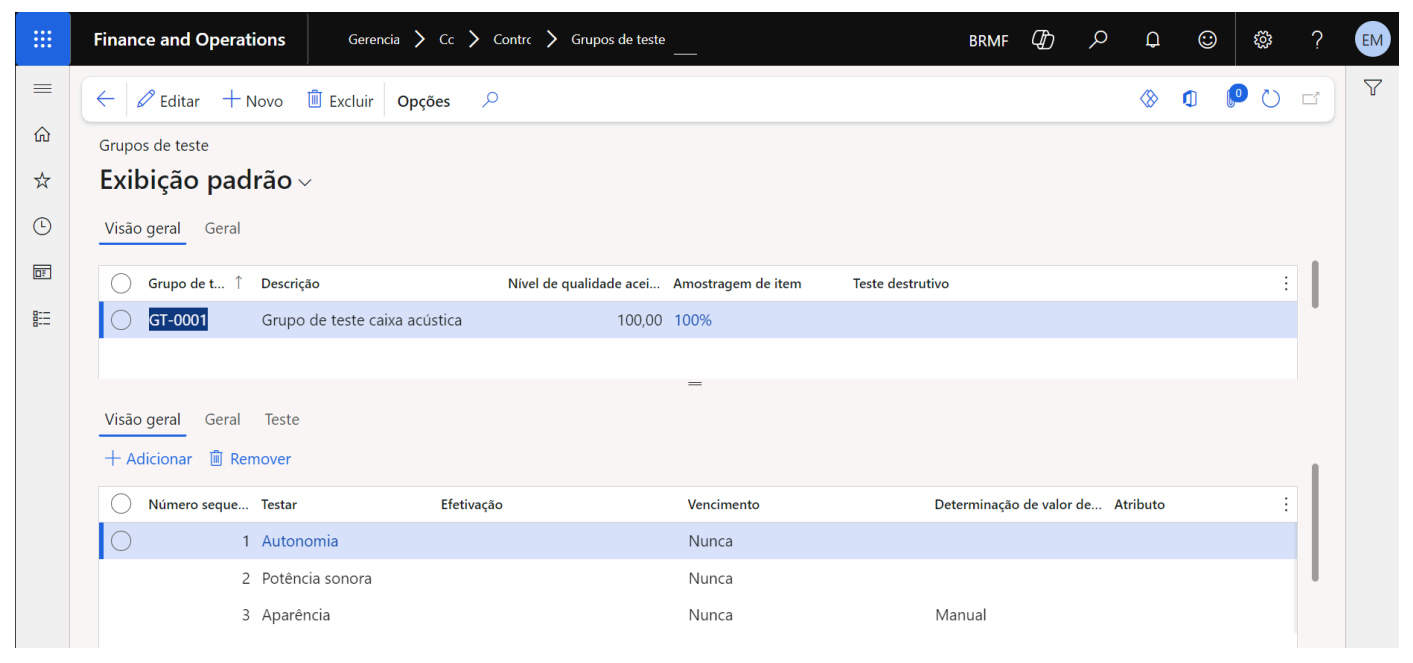Image resolution: width=1413 pixels, height=663 pixels.
Task: Open the settings gear icon
Action: [1263, 40]
